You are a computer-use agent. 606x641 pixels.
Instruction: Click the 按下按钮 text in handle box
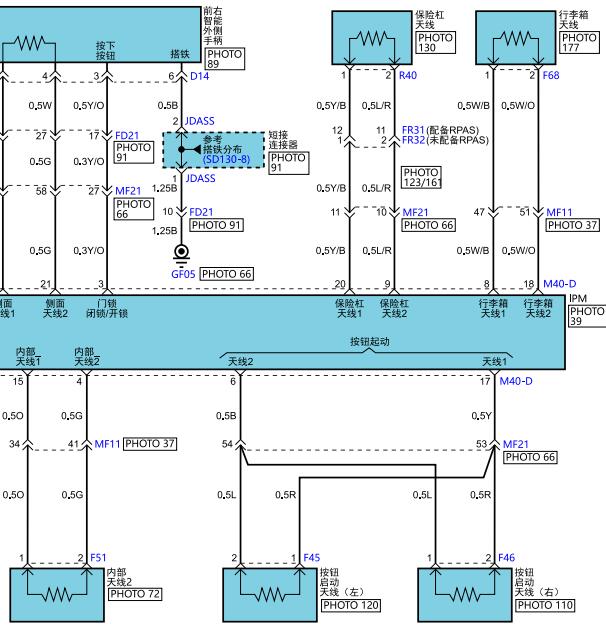coord(105,51)
